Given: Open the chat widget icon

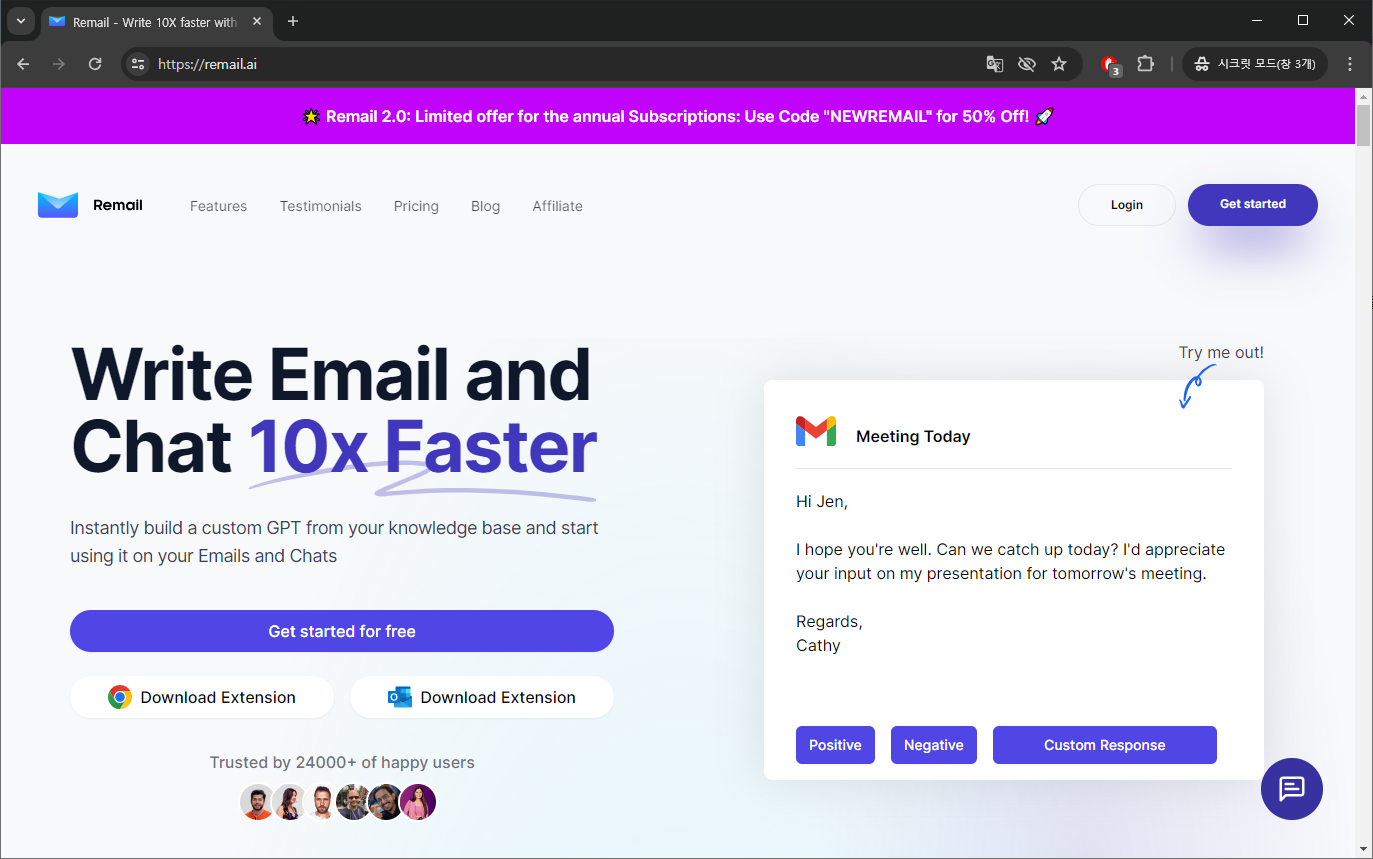Looking at the screenshot, I should (x=1292, y=789).
